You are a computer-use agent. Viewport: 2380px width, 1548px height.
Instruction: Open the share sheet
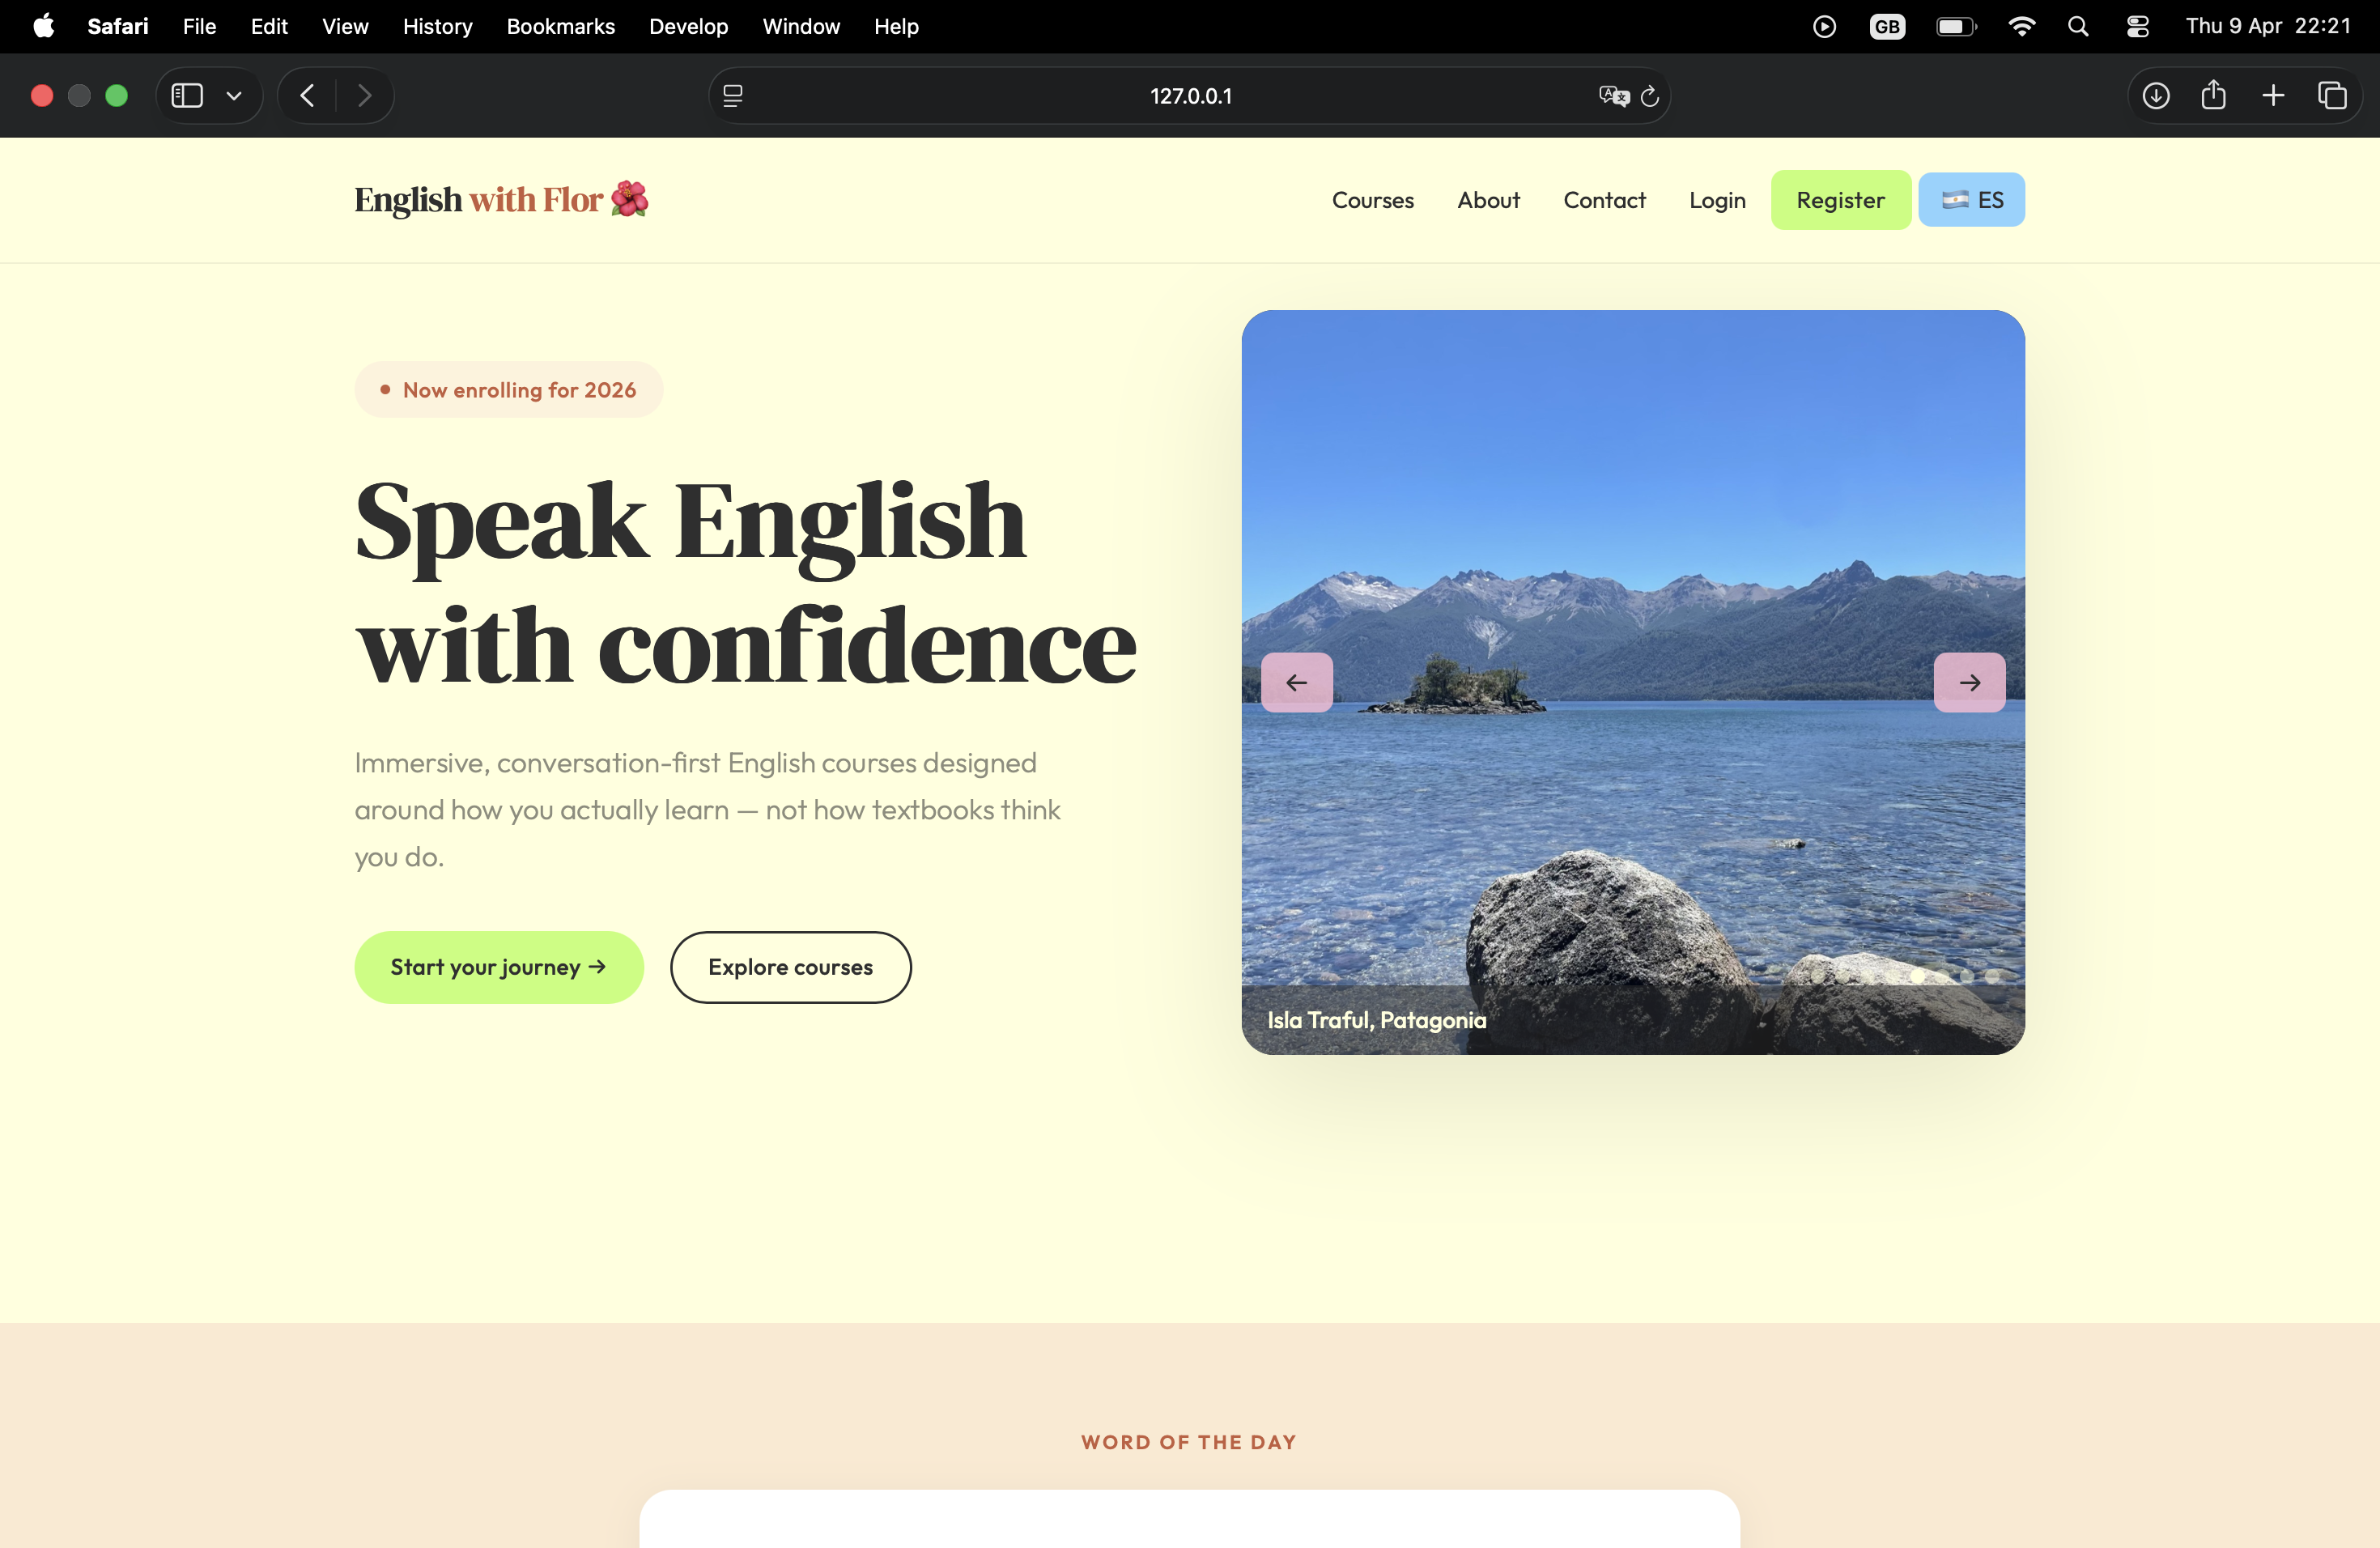point(2214,95)
